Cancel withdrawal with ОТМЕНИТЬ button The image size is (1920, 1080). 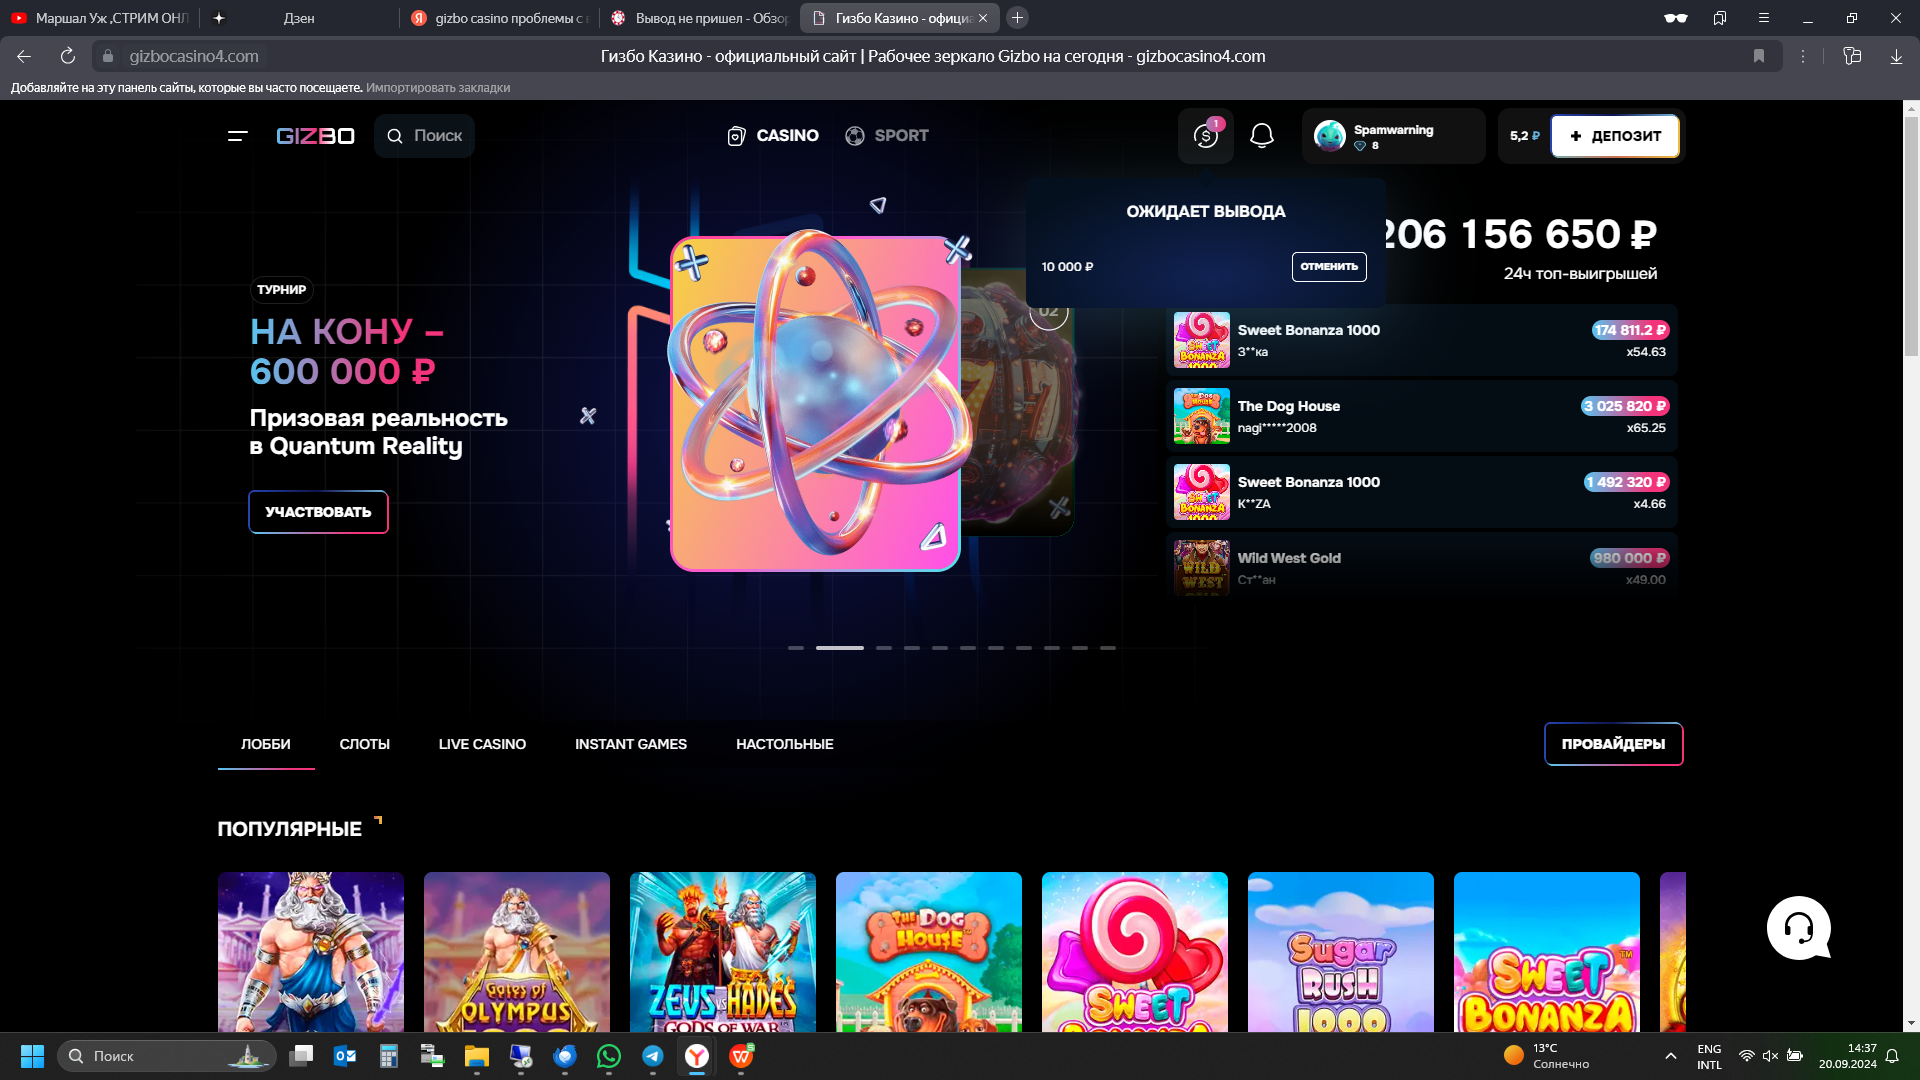click(1329, 267)
